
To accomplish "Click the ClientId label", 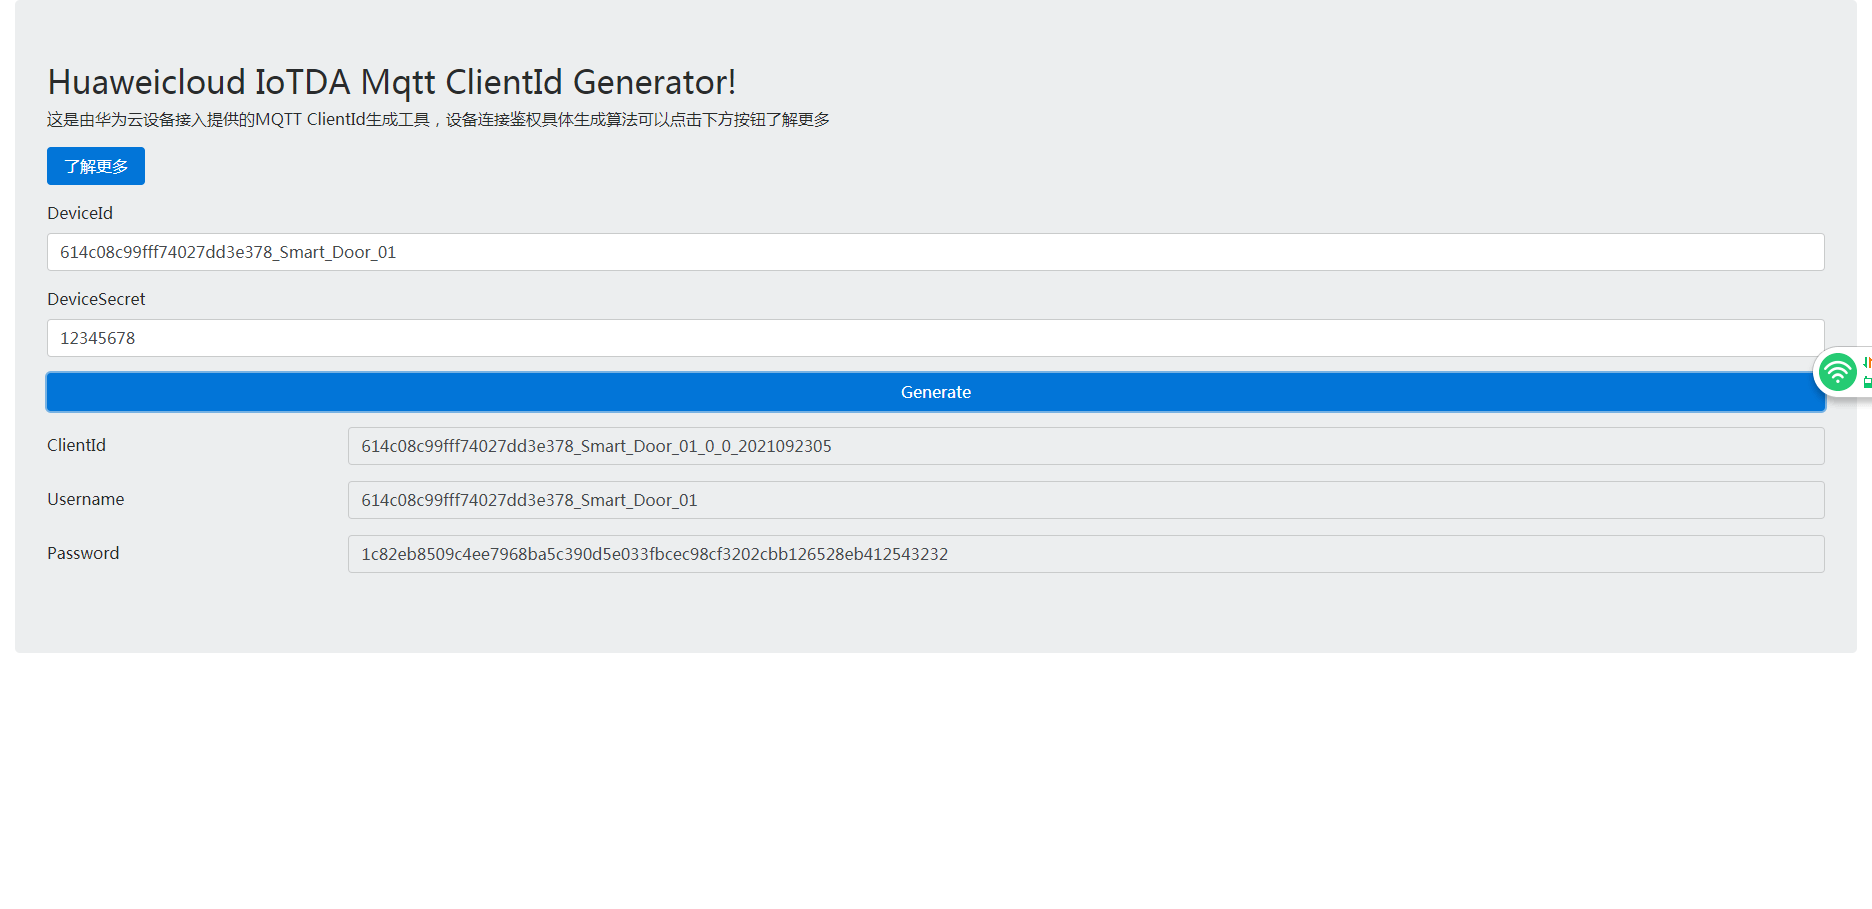I will pos(76,445).
